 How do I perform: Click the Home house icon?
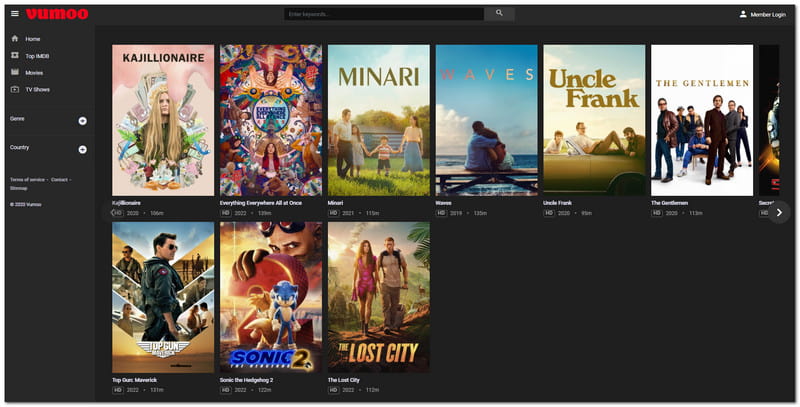pos(15,39)
